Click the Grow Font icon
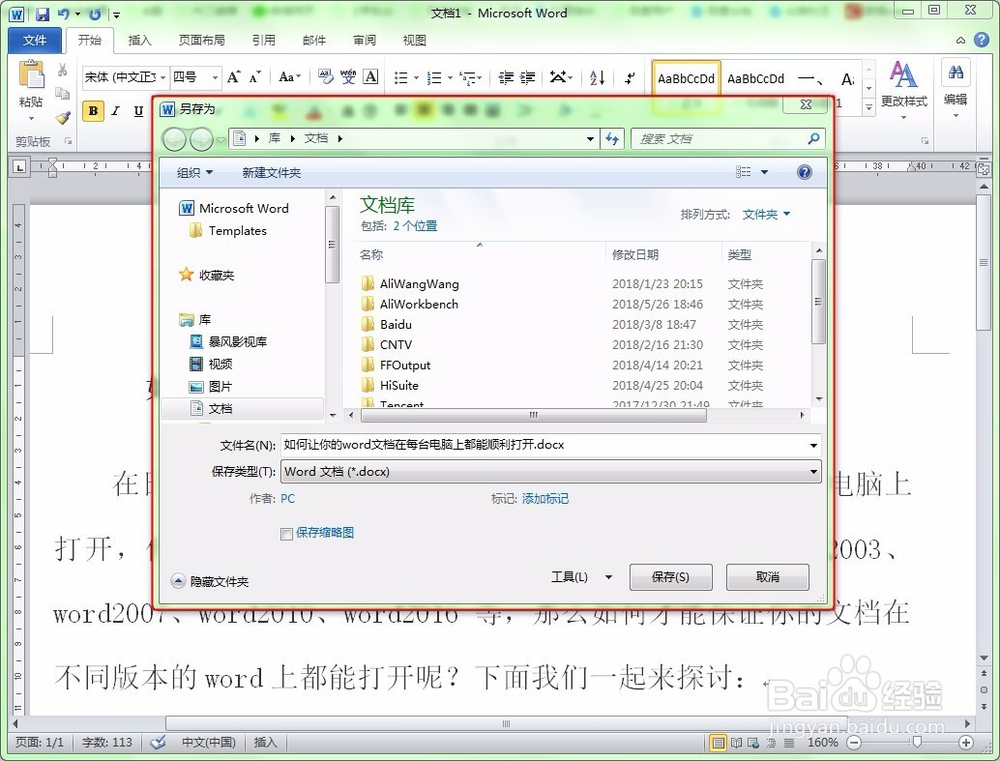This screenshot has height=761, width=1000. [x=234, y=77]
